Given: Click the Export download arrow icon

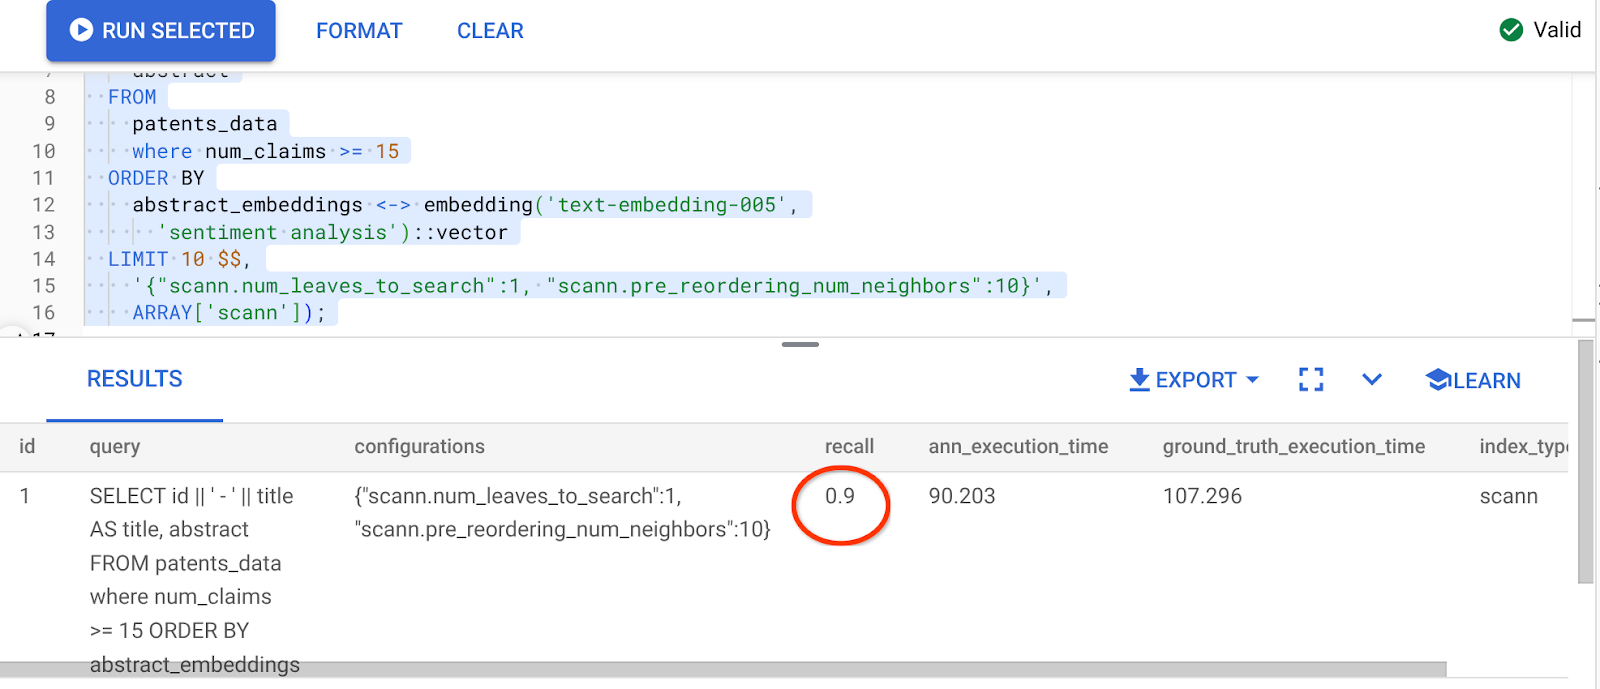Looking at the screenshot, I should point(1139,380).
